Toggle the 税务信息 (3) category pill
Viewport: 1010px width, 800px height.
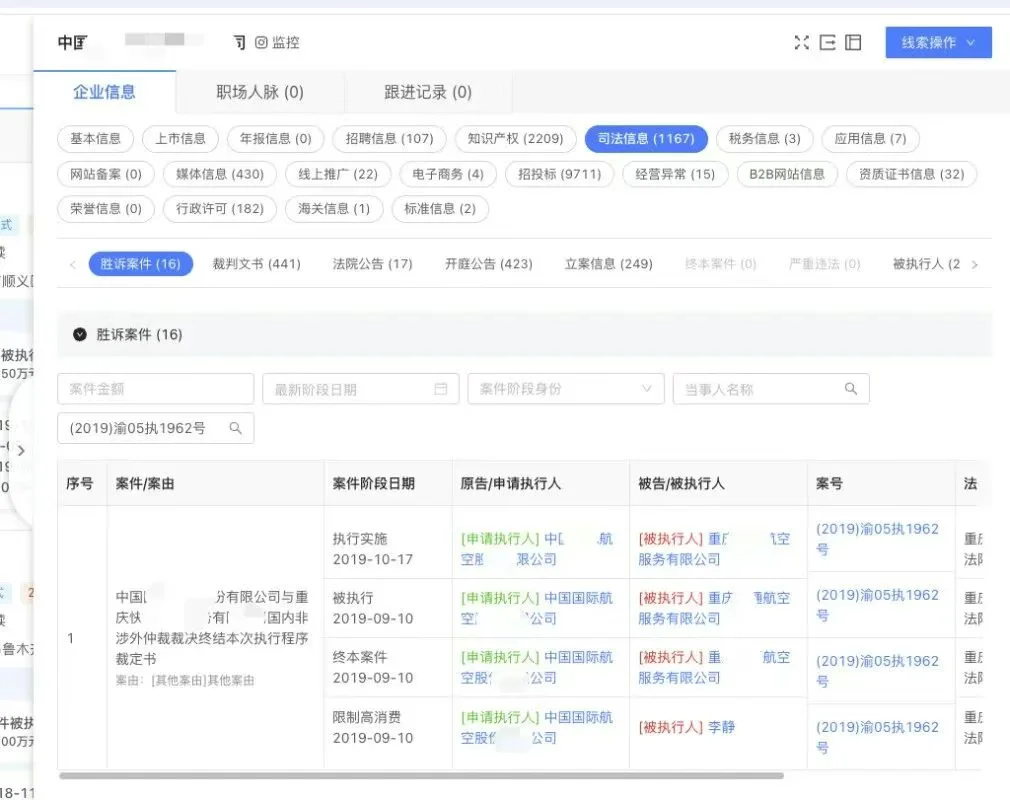pos(765,139)
